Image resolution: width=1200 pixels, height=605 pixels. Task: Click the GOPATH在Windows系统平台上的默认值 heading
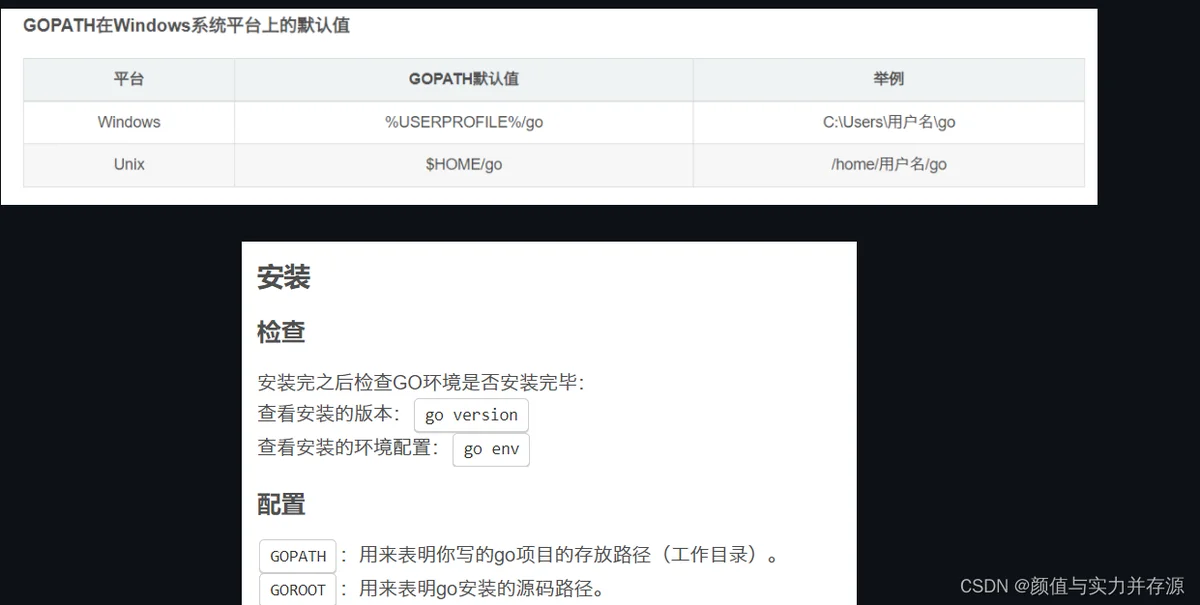point(187,26)
